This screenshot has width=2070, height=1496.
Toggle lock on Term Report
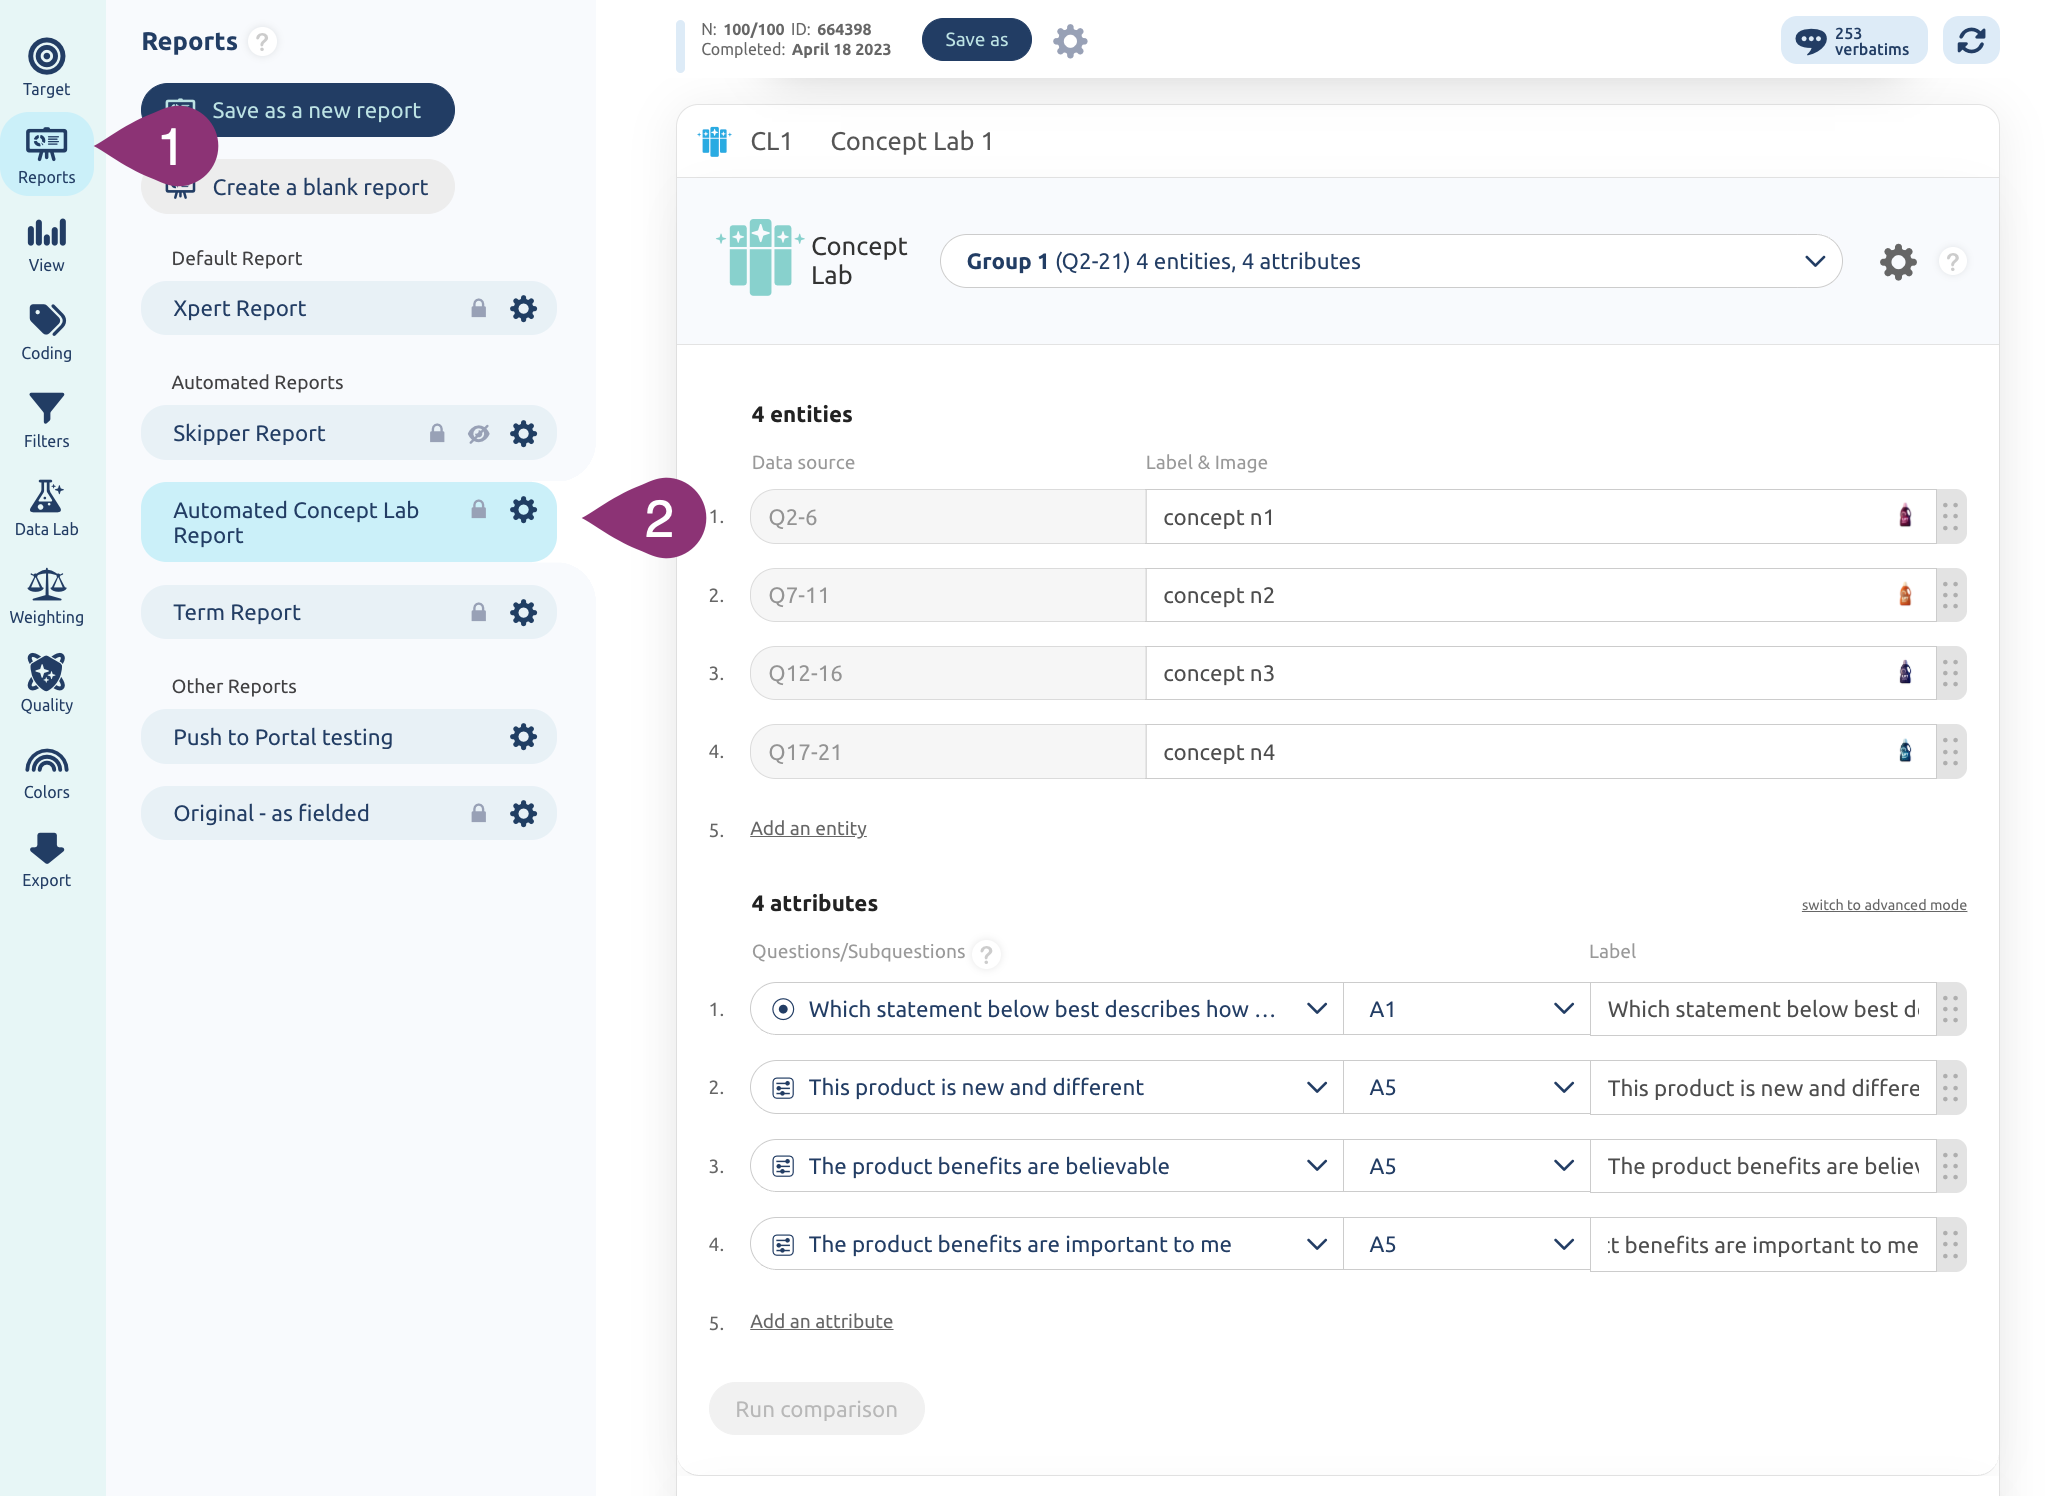[479, 612]
